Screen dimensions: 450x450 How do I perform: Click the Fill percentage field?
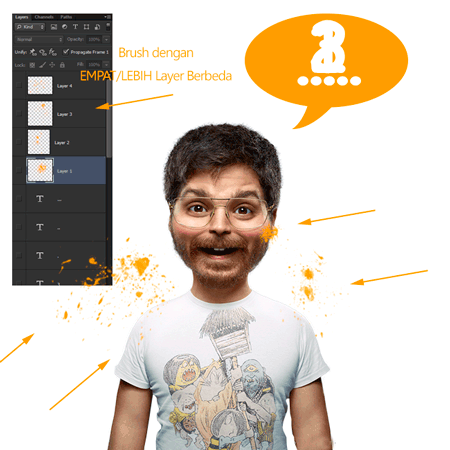click(x=94, y=64)
